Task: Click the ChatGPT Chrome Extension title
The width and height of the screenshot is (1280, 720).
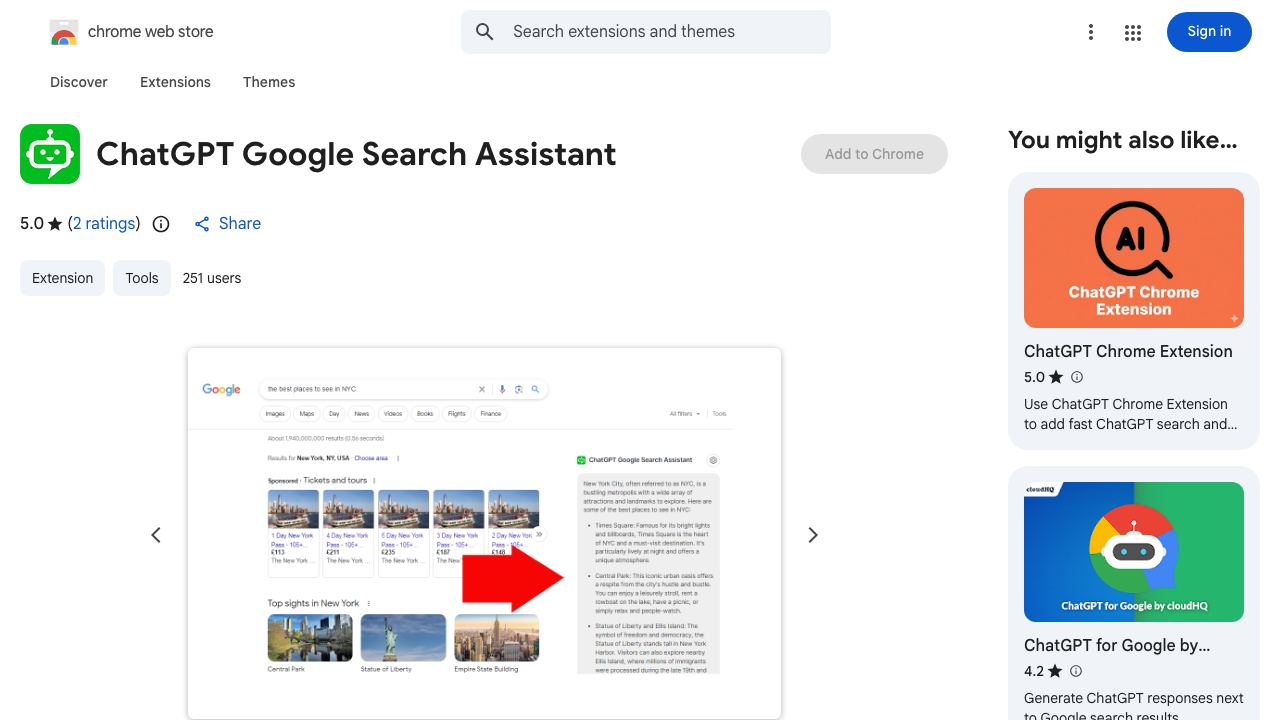Action: [x=1128, y=351]
